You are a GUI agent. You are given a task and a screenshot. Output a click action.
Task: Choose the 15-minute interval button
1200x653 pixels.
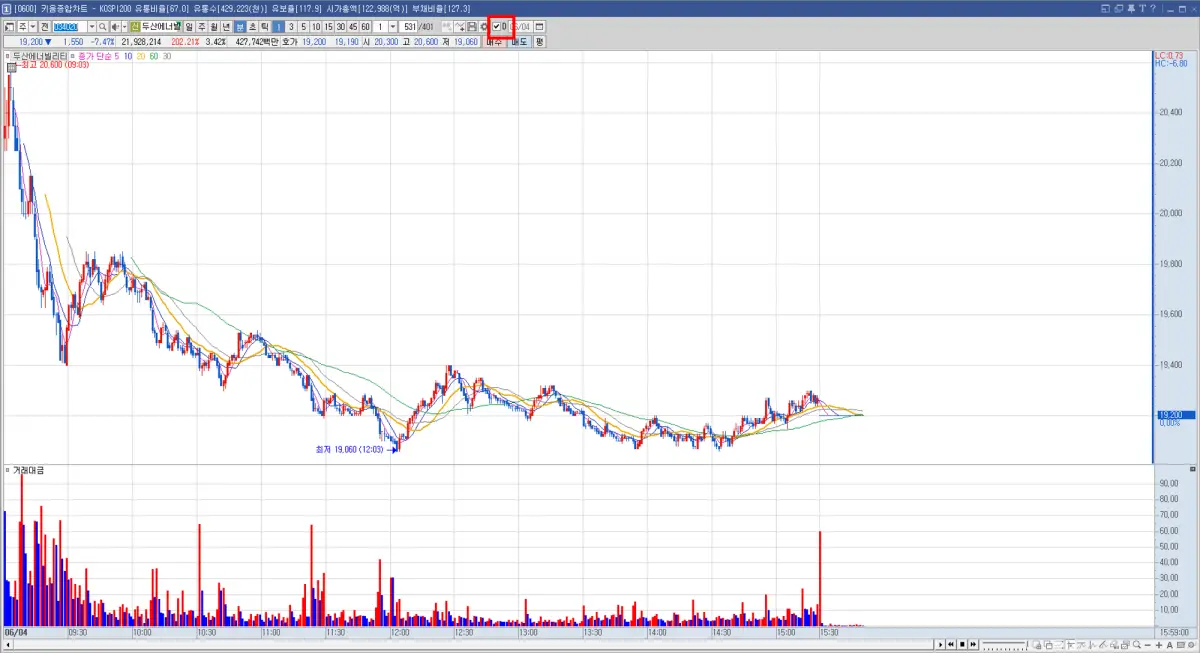328,26
